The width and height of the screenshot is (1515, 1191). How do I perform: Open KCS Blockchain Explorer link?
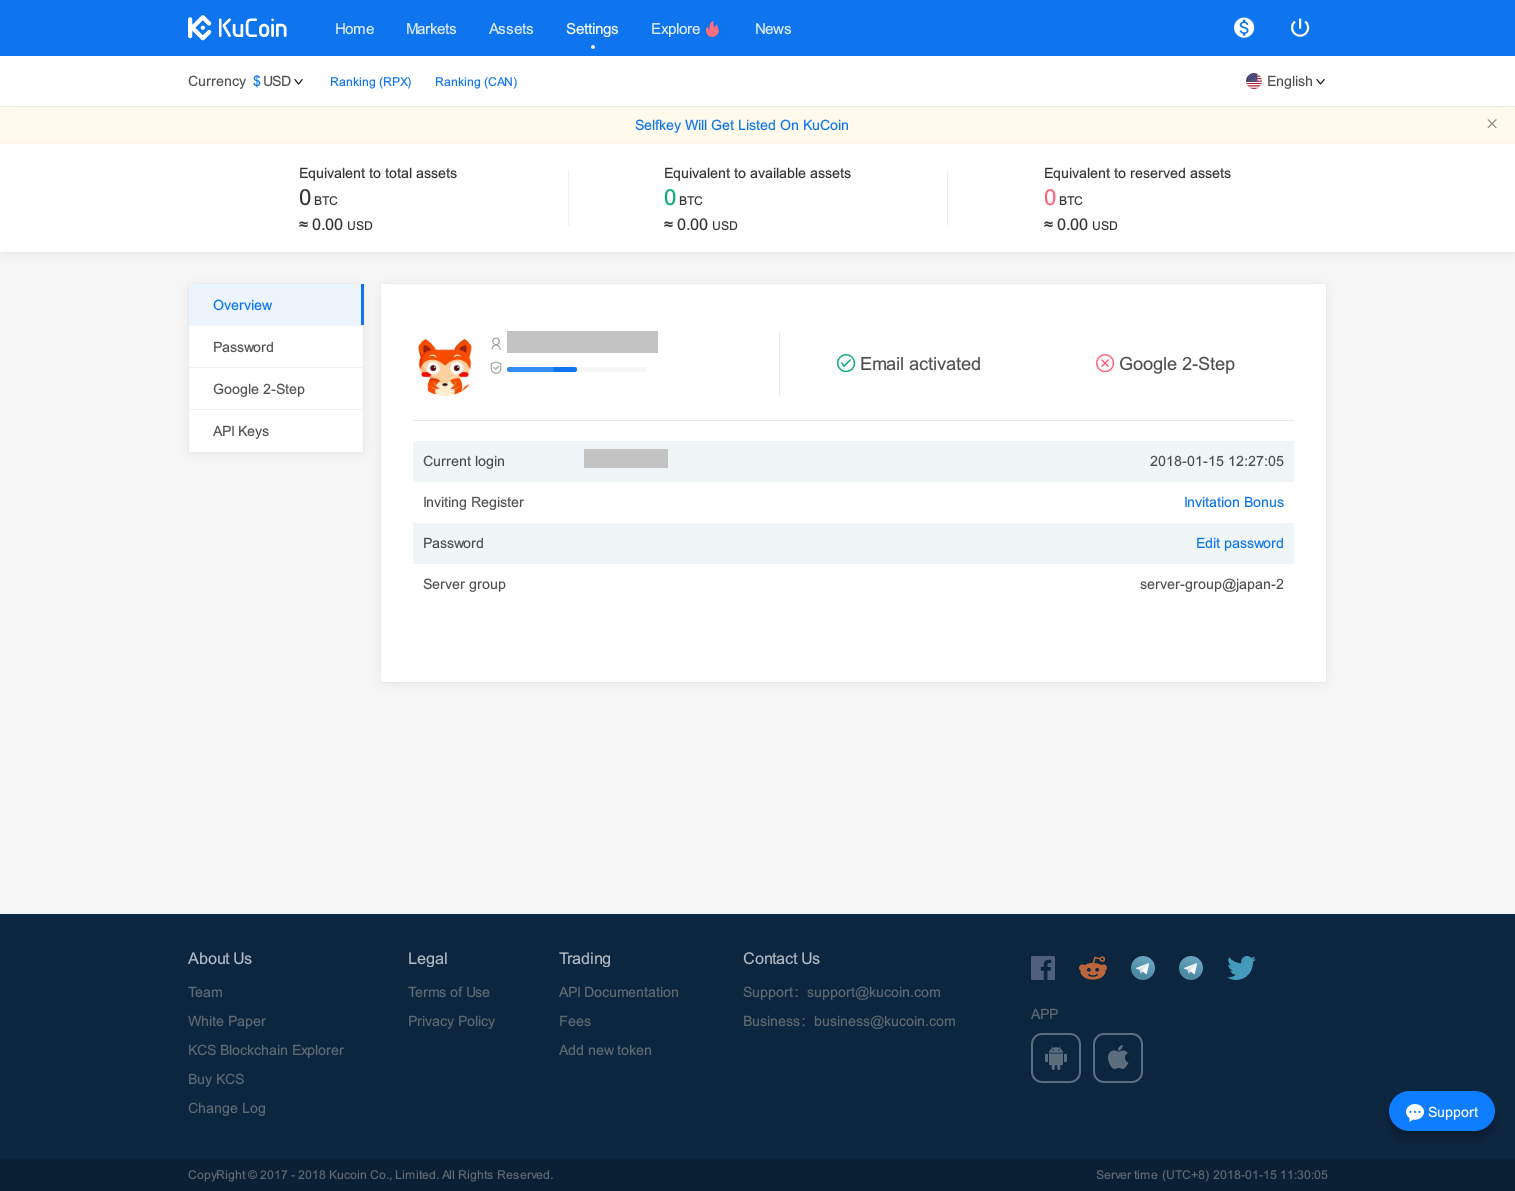266,1050
